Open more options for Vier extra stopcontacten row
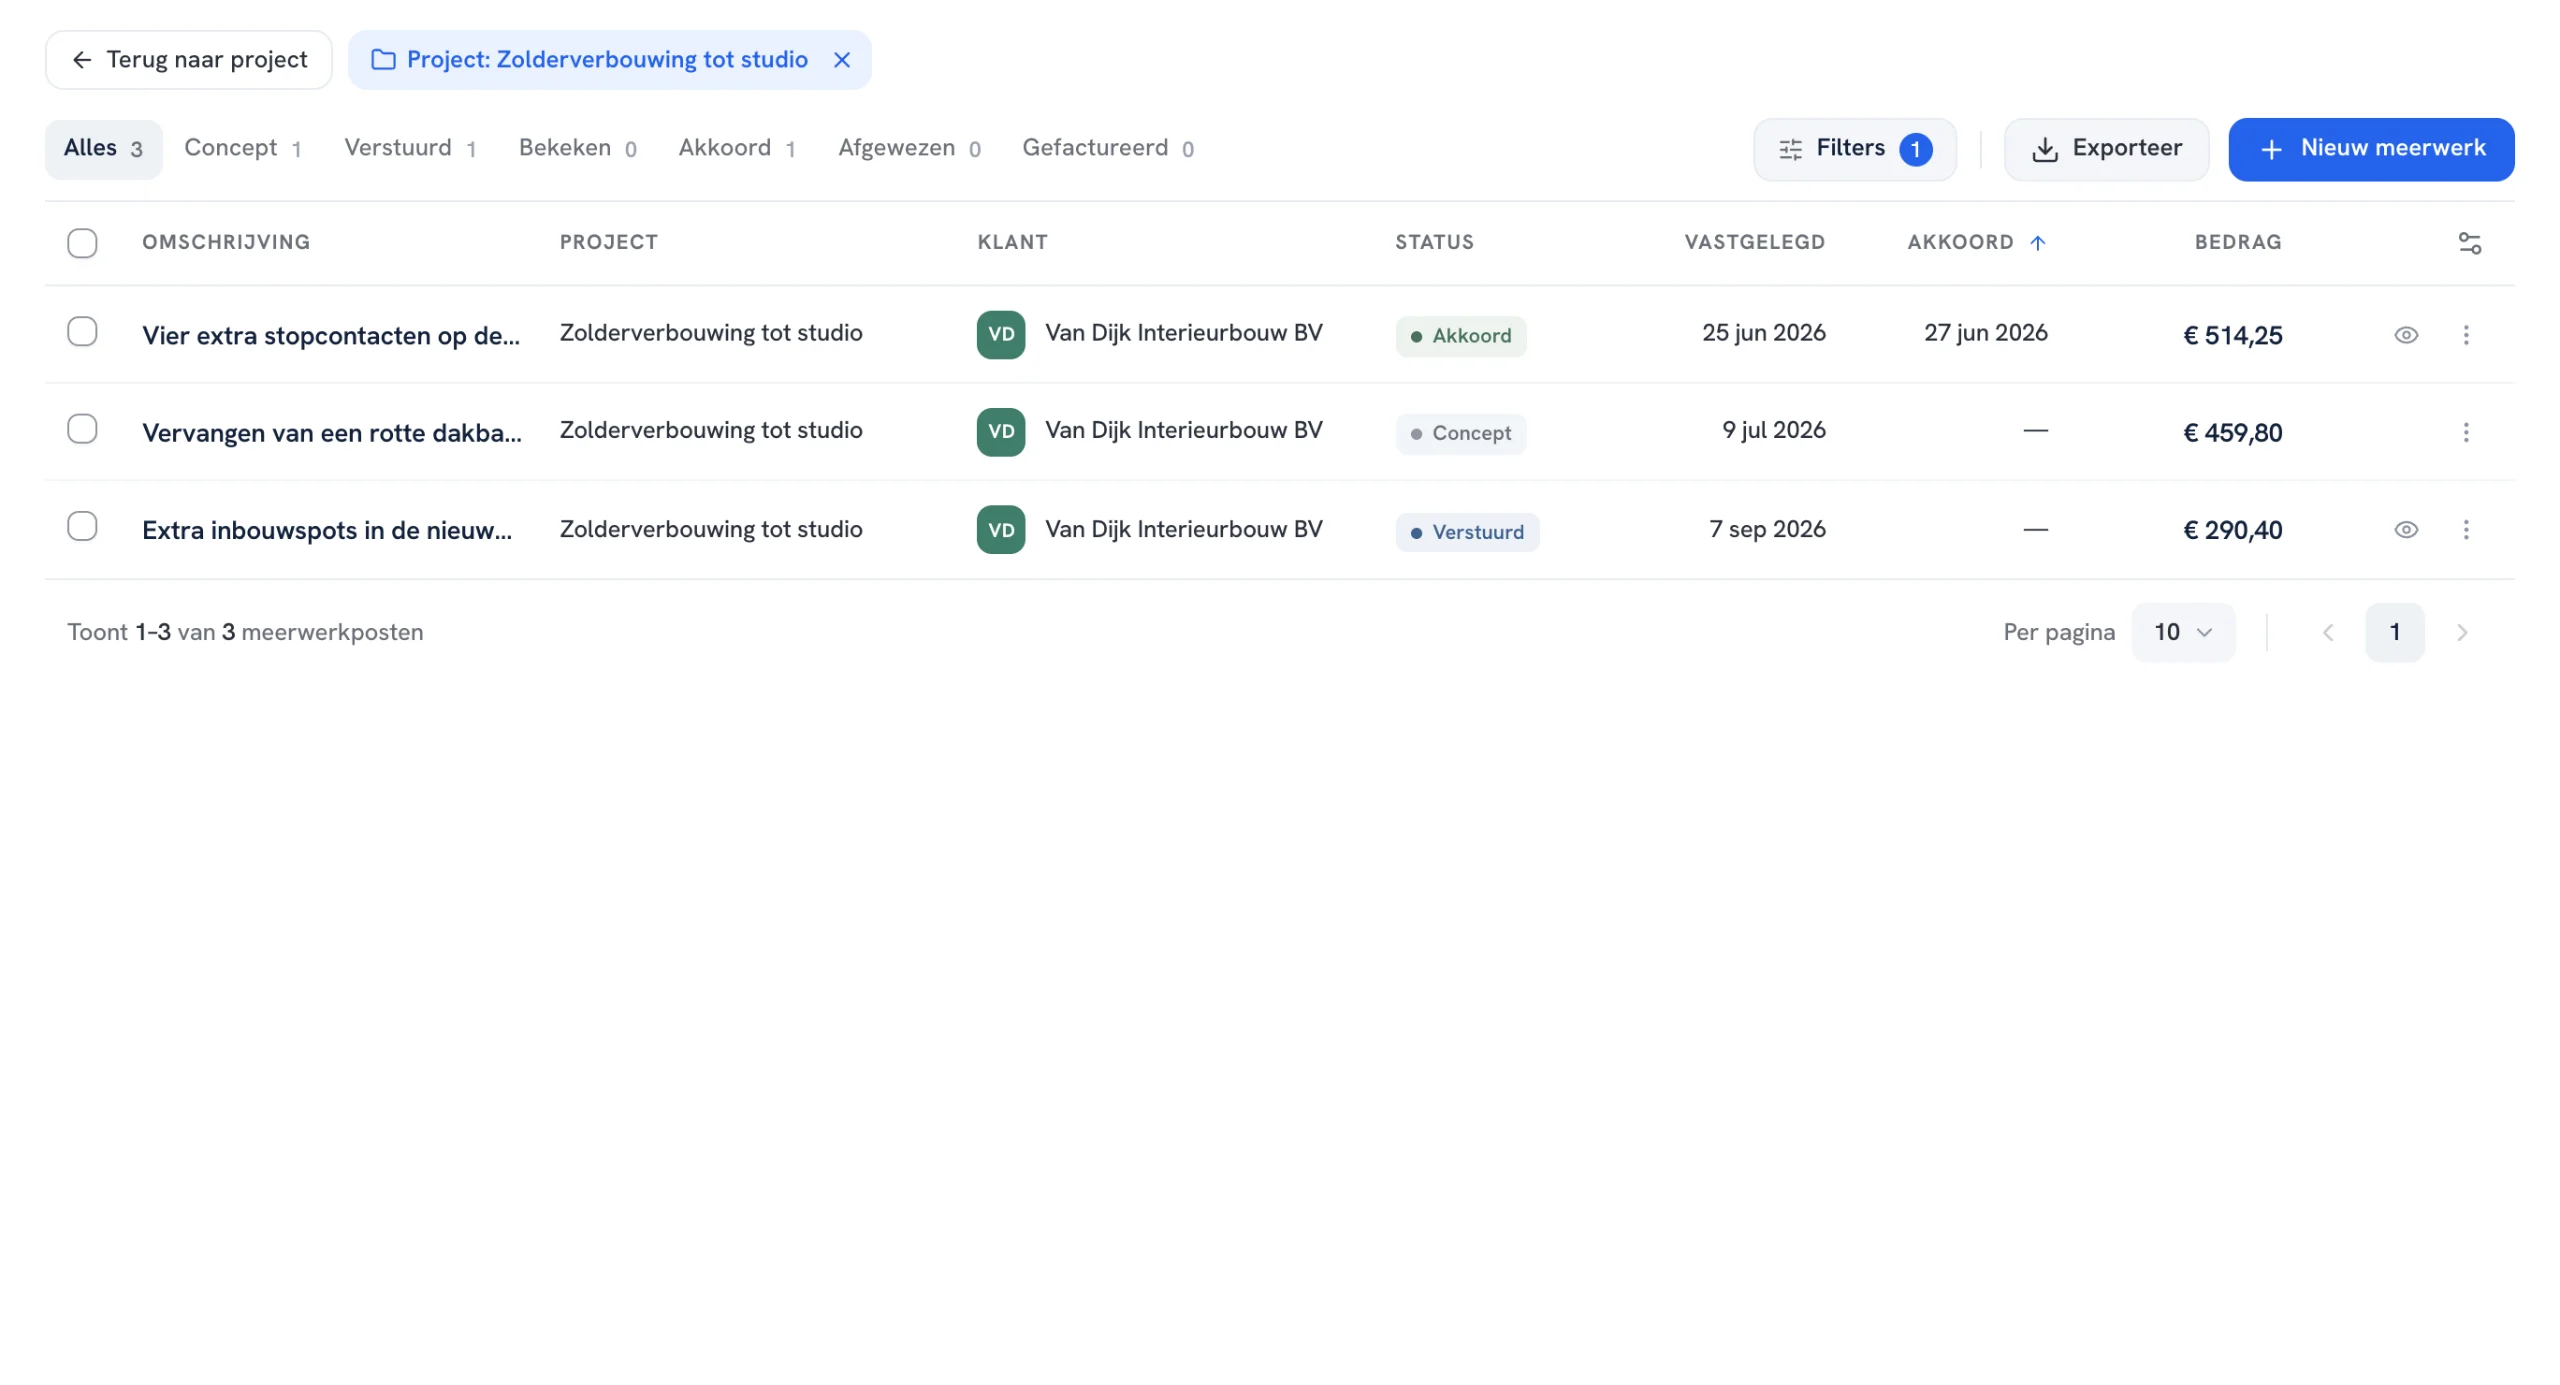Viewport: 2560px width, 1385px height. [2466, 335]
